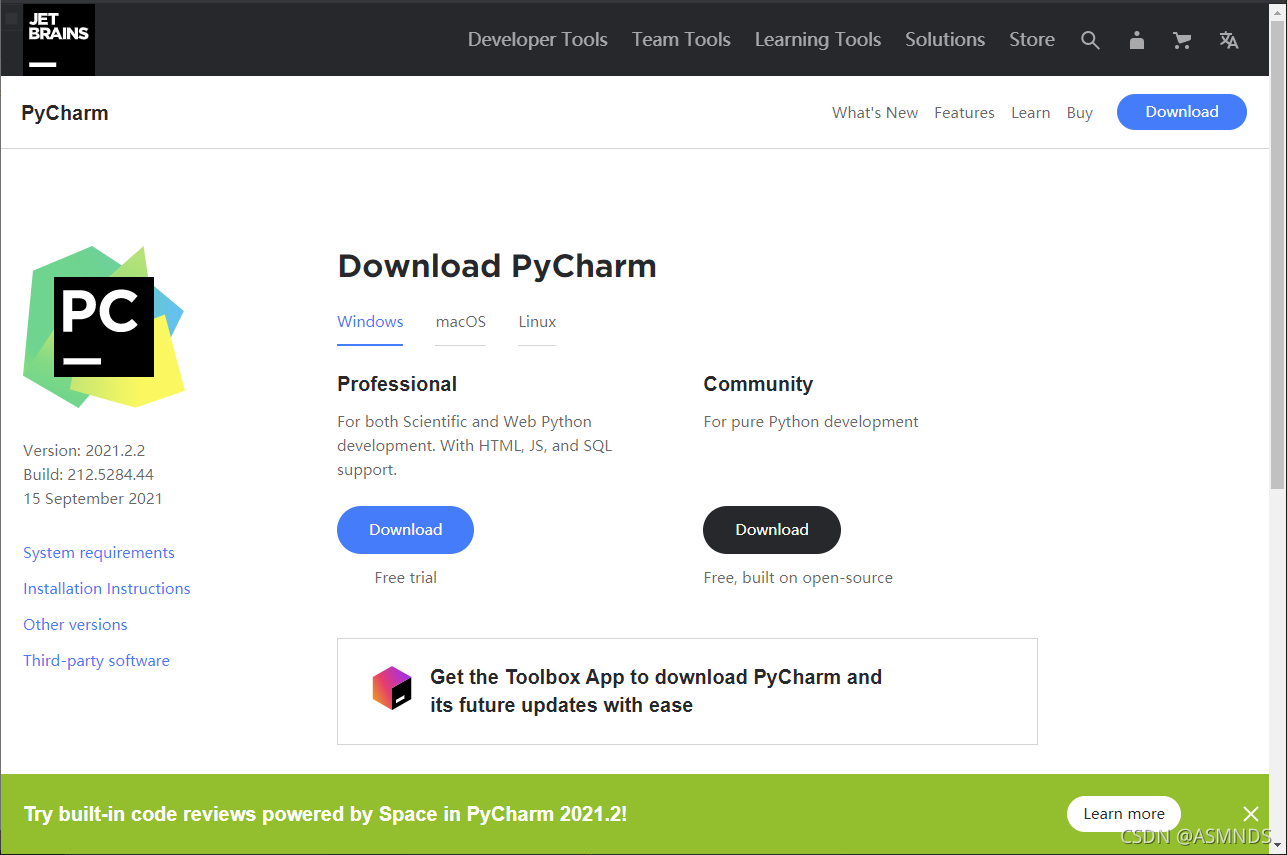Click Learn more in the green banner
The image size is (1287, 855).
coord(1124,814)
